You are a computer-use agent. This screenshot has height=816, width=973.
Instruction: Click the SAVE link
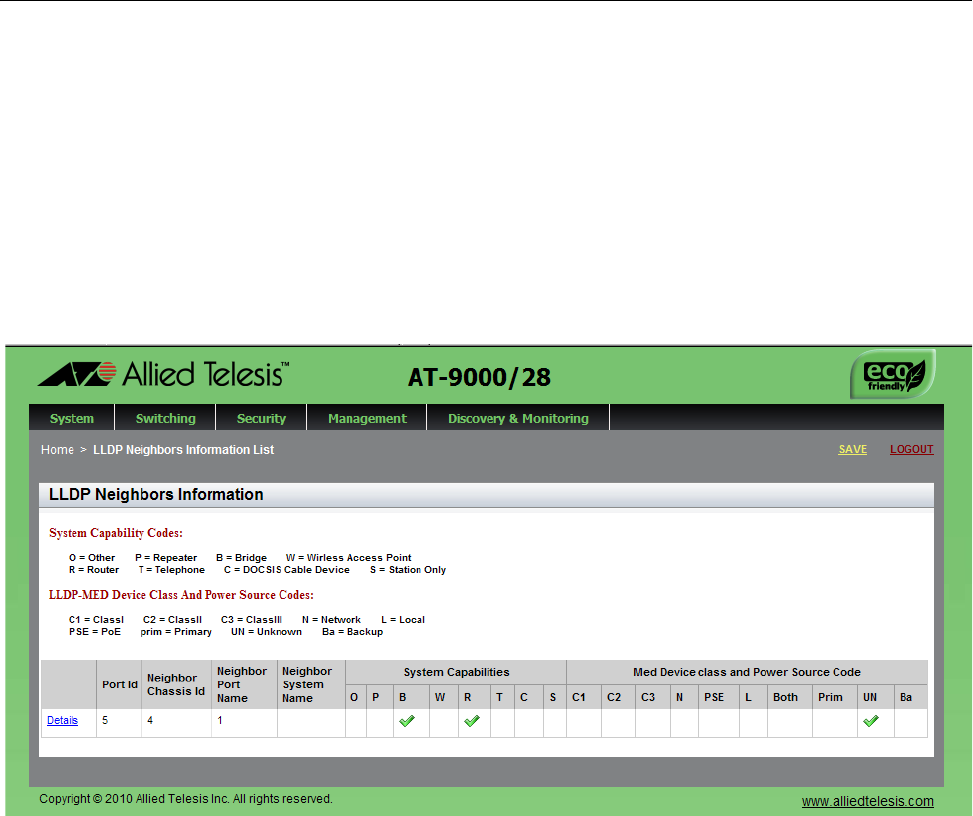[x=853, y=449]
